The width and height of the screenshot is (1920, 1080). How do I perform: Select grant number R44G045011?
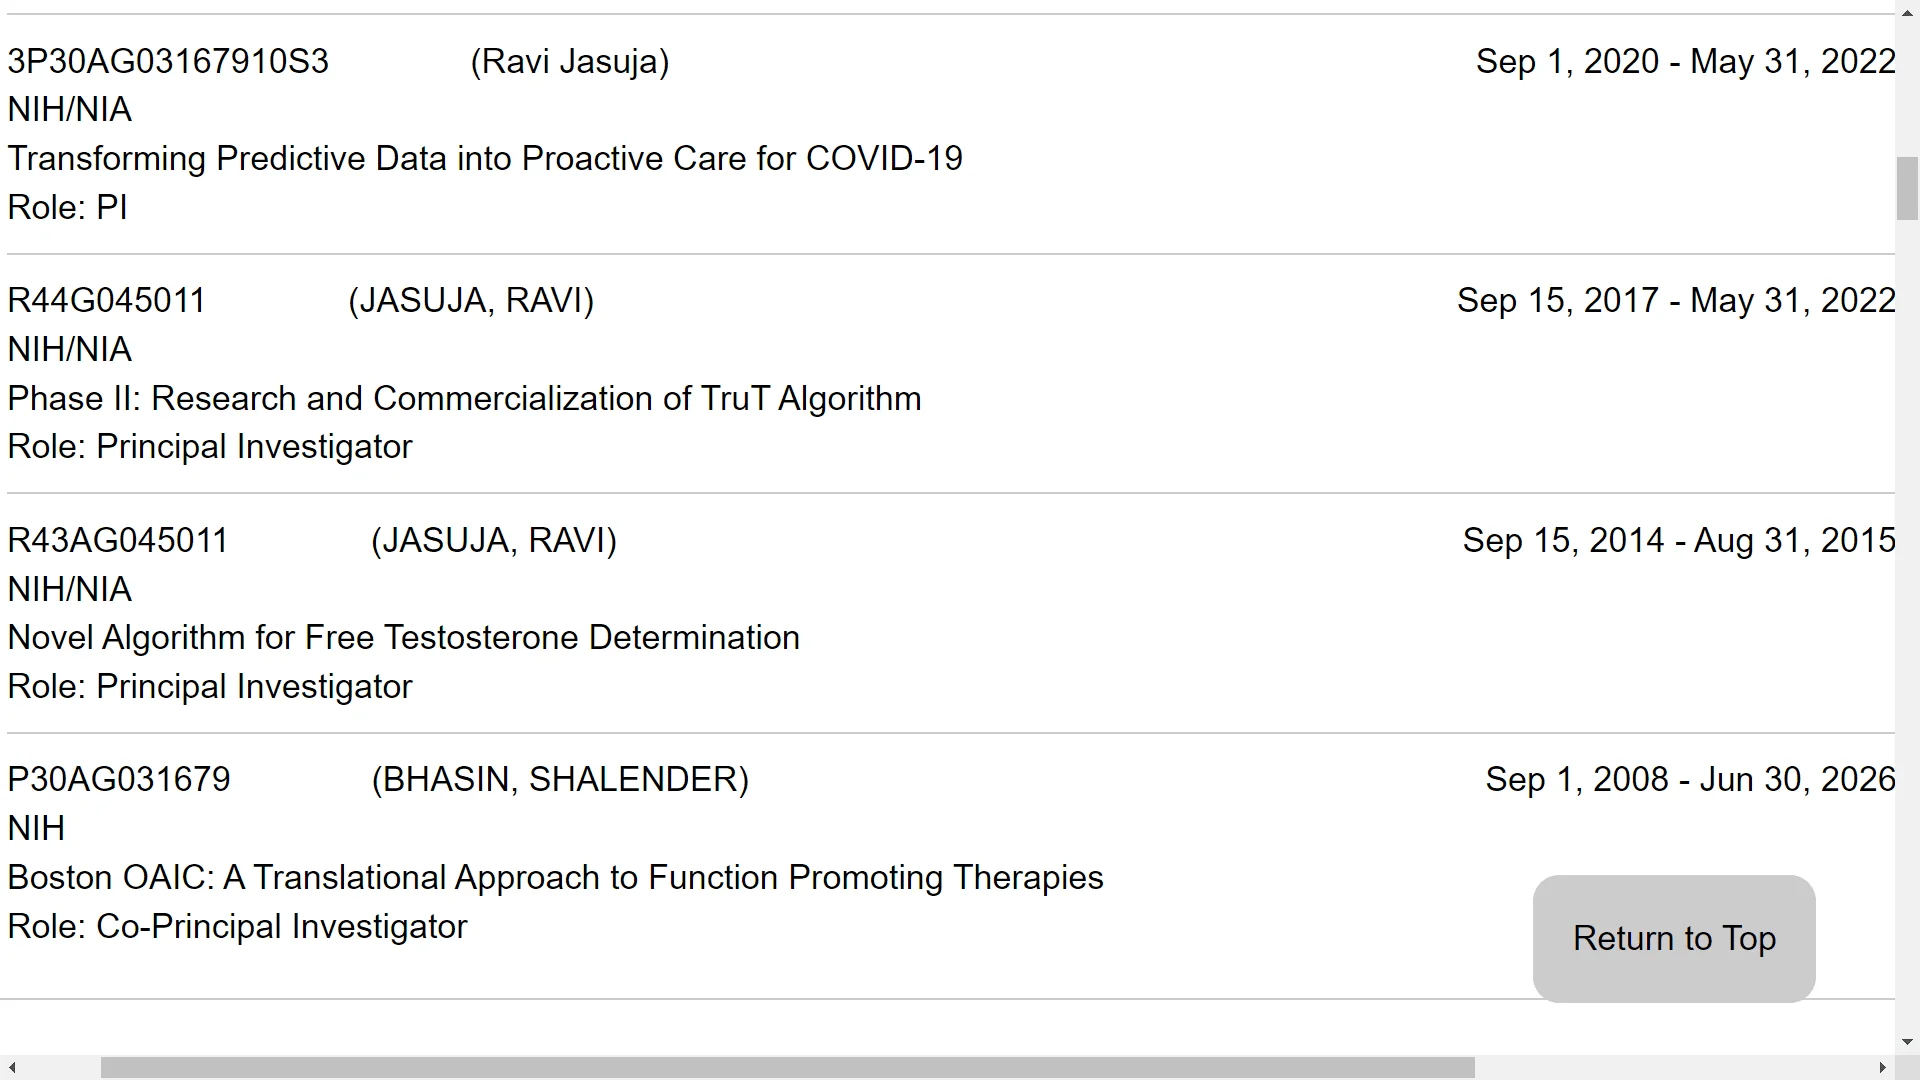105,300
